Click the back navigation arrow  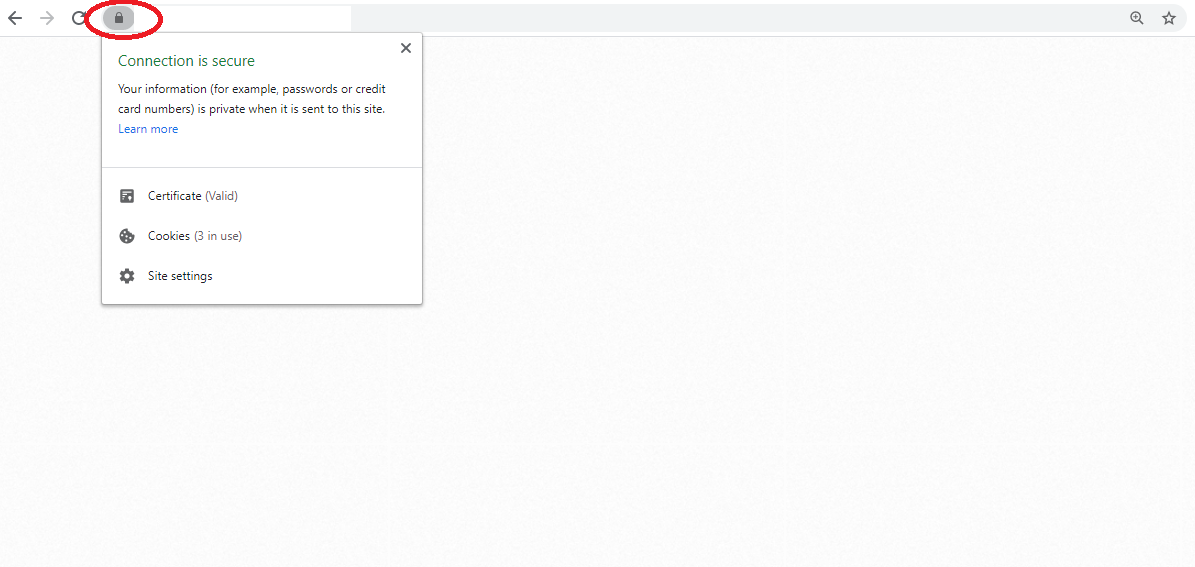pos(15,18)
